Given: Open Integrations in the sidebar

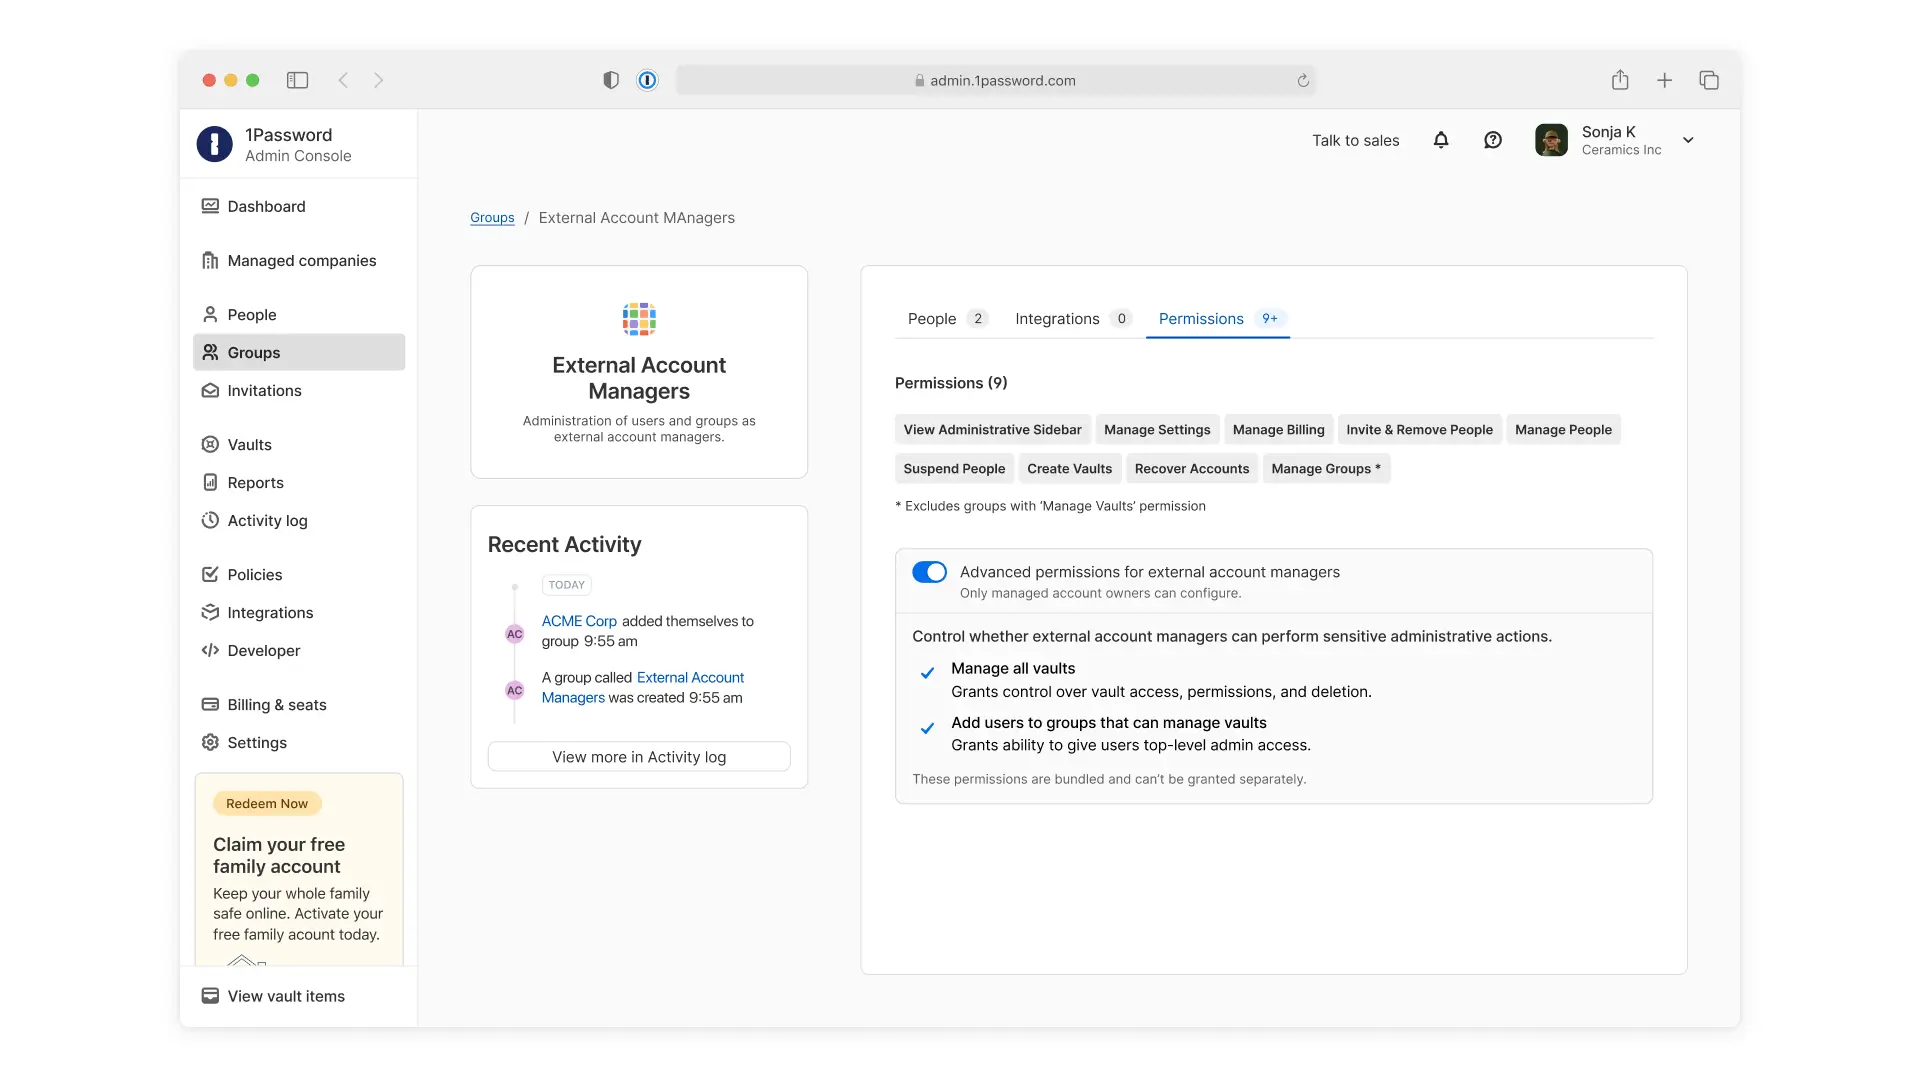Looking at the screenshot, I should coord(299,612).
